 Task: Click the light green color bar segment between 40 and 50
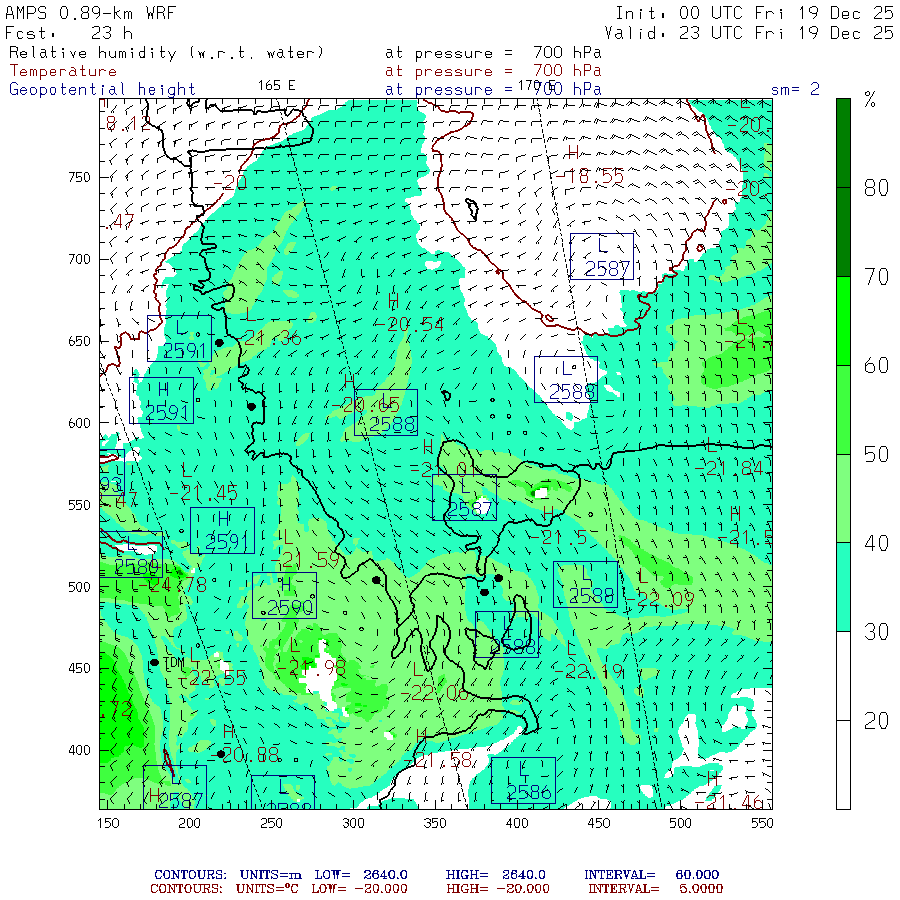click(x=843, y=499)
